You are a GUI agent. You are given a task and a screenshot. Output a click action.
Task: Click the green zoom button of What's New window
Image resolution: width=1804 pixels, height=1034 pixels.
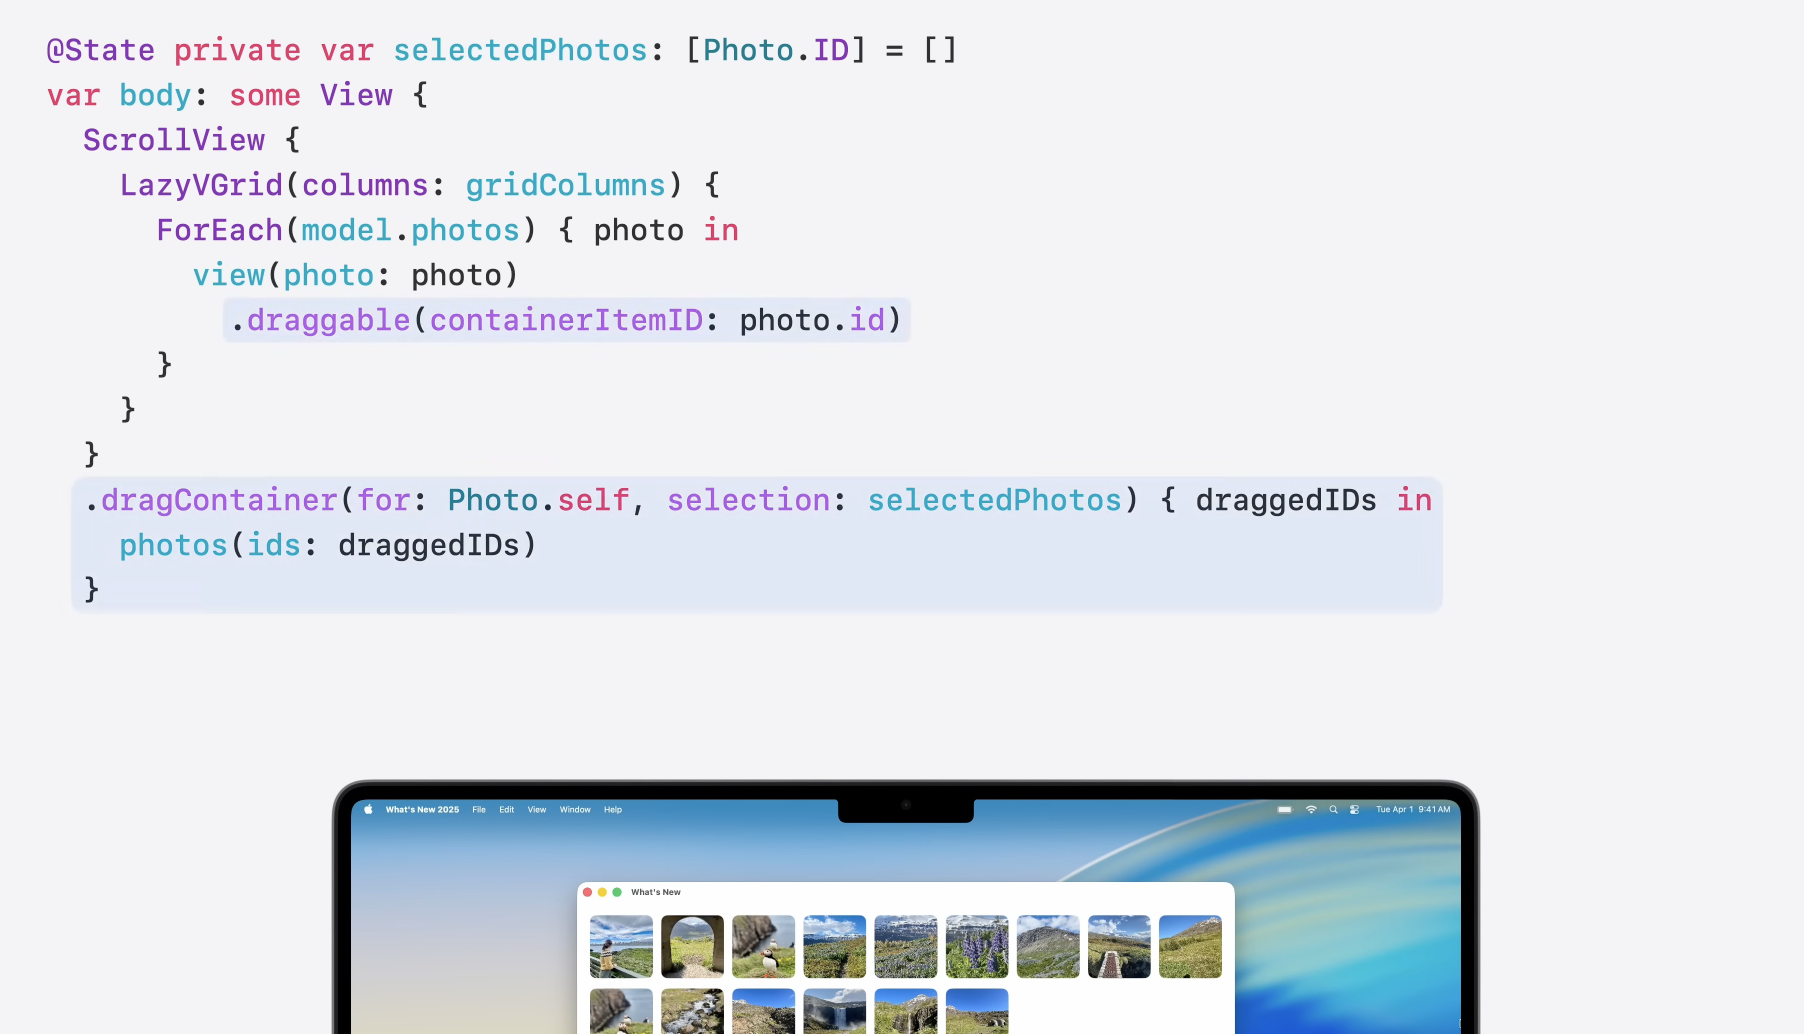point(617,892)
